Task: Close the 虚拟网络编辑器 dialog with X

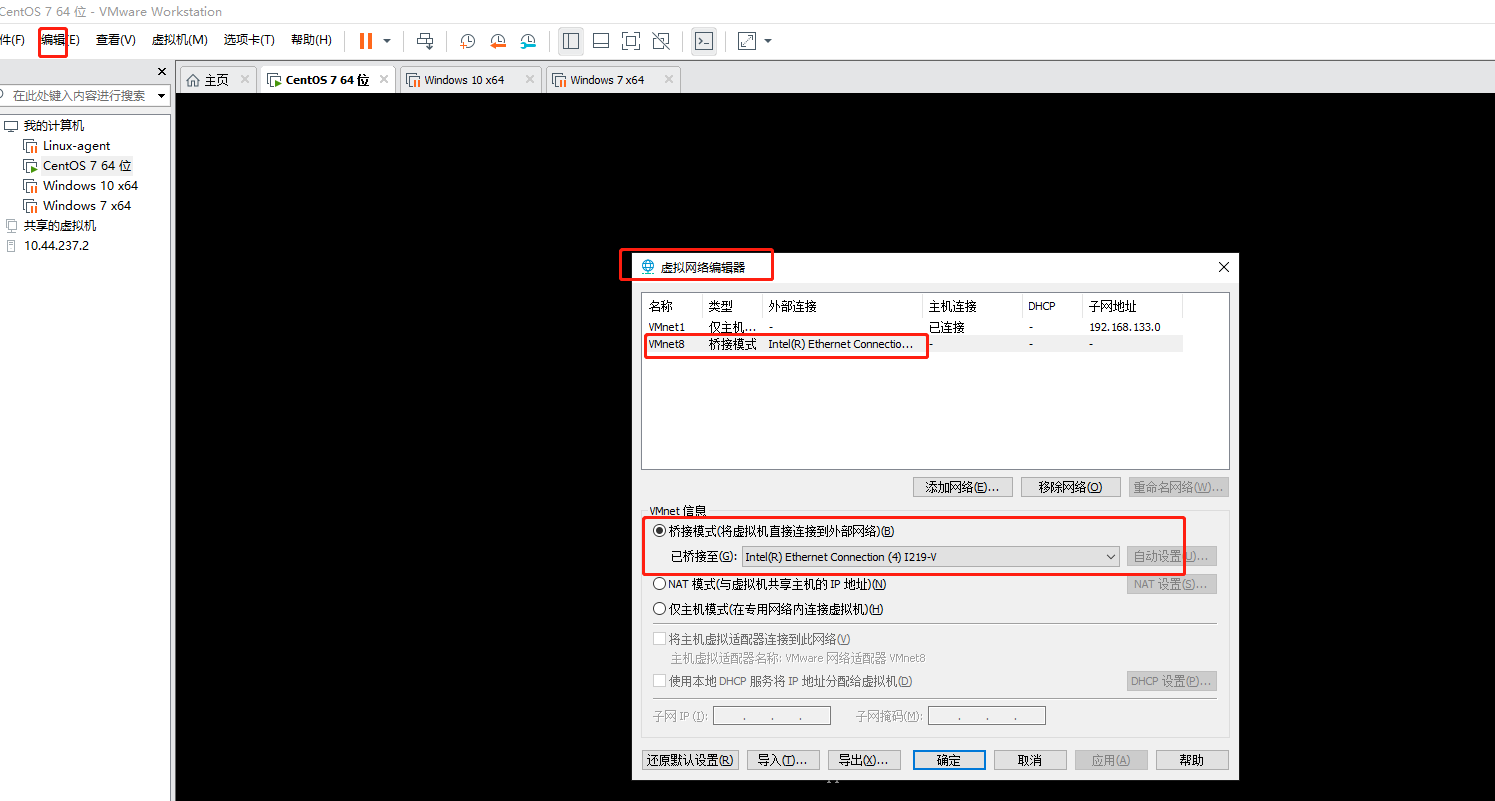Action: (1224, 267)
